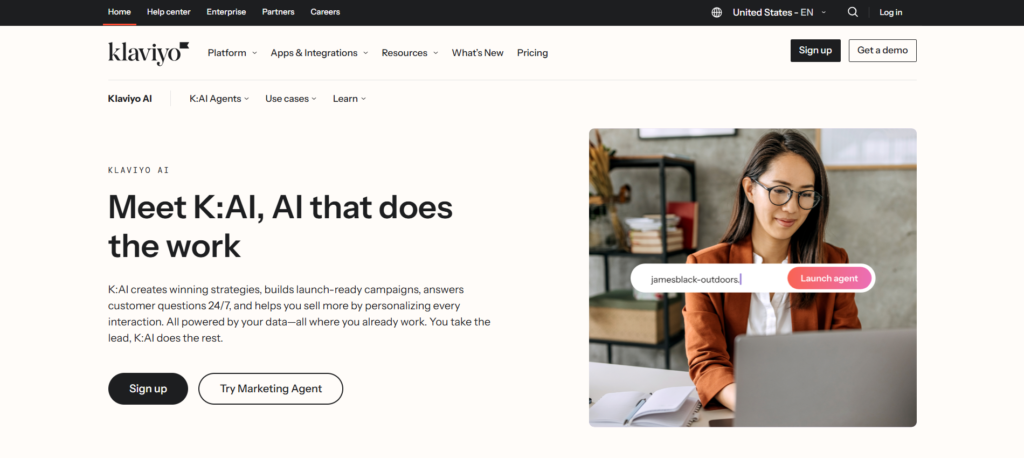Open the Pricing page
This screenshot has width=1024, height=458.
tap(532, 53)
